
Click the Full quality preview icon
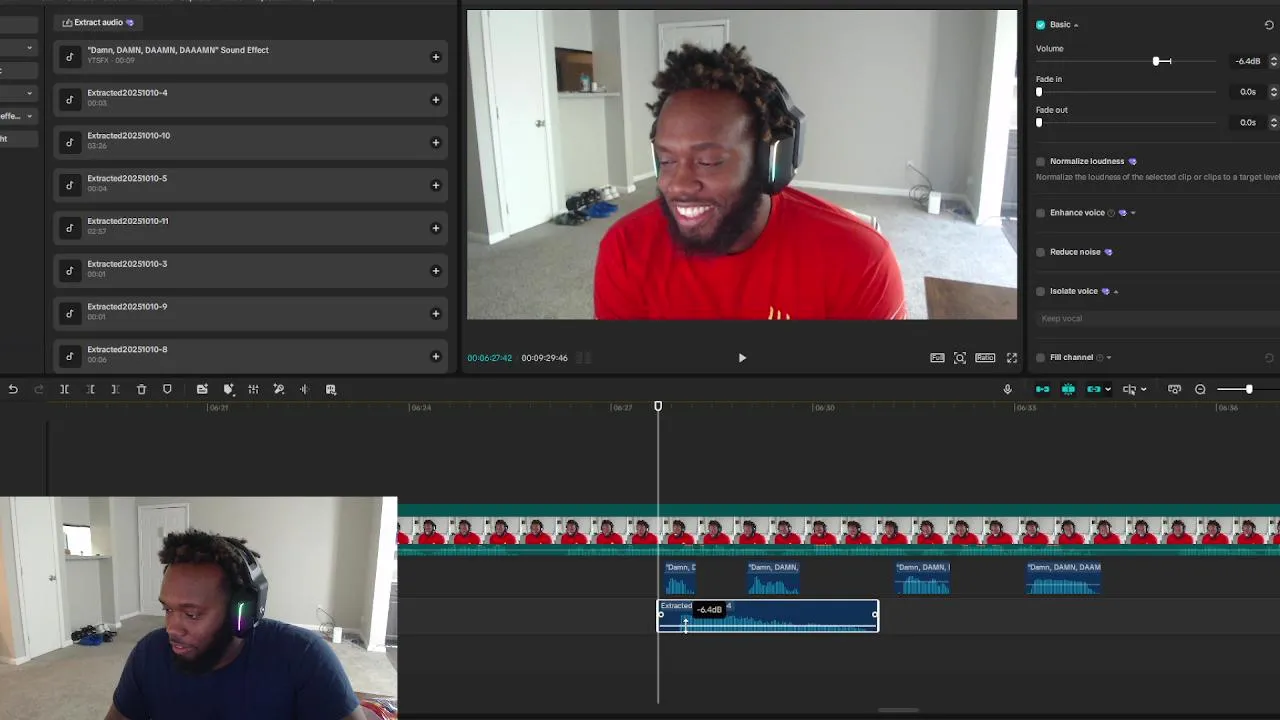937,358
